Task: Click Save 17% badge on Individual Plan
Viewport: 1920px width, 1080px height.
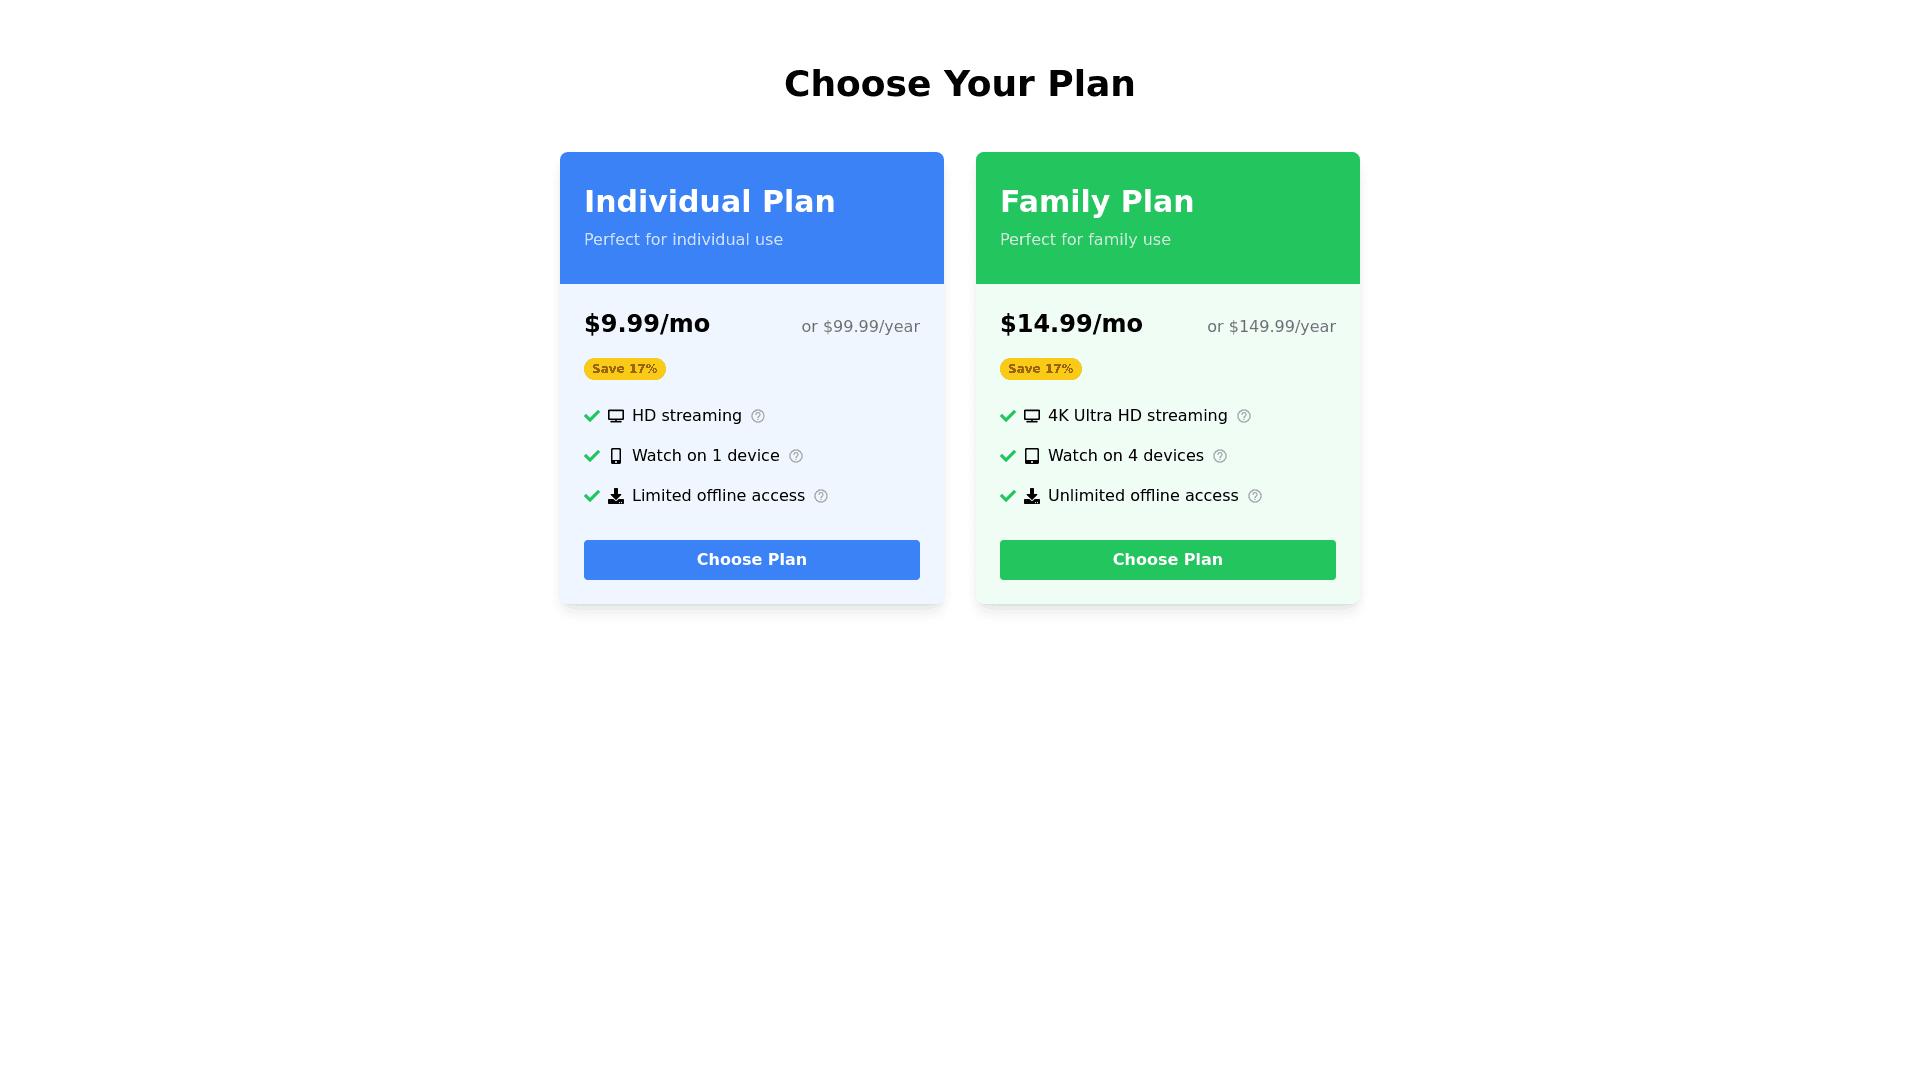Action: coord(624,369)
